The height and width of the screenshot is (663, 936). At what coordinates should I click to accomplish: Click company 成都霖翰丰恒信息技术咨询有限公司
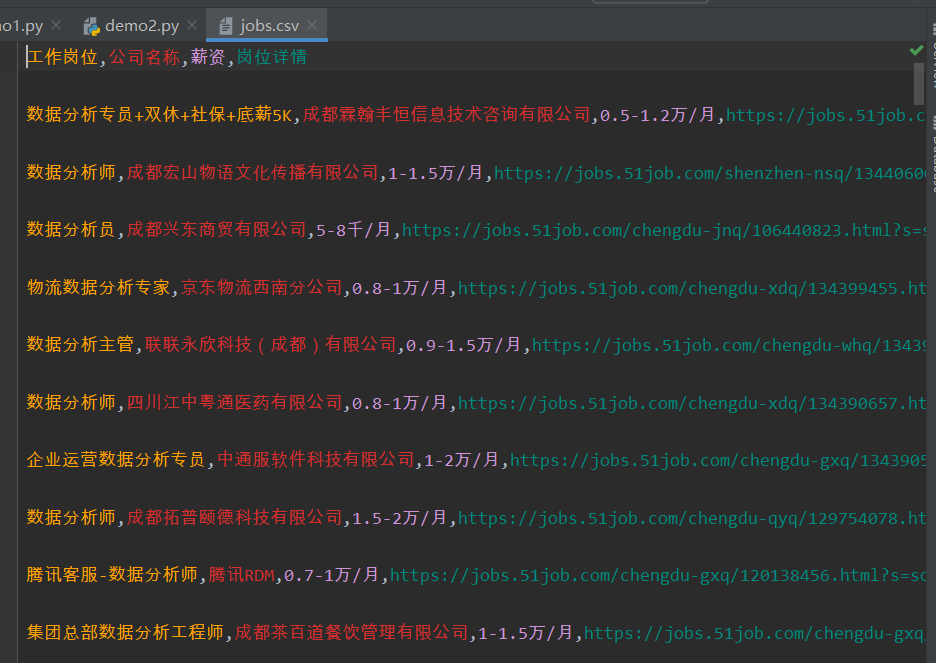pyautogui.click(x=447, y=115)
